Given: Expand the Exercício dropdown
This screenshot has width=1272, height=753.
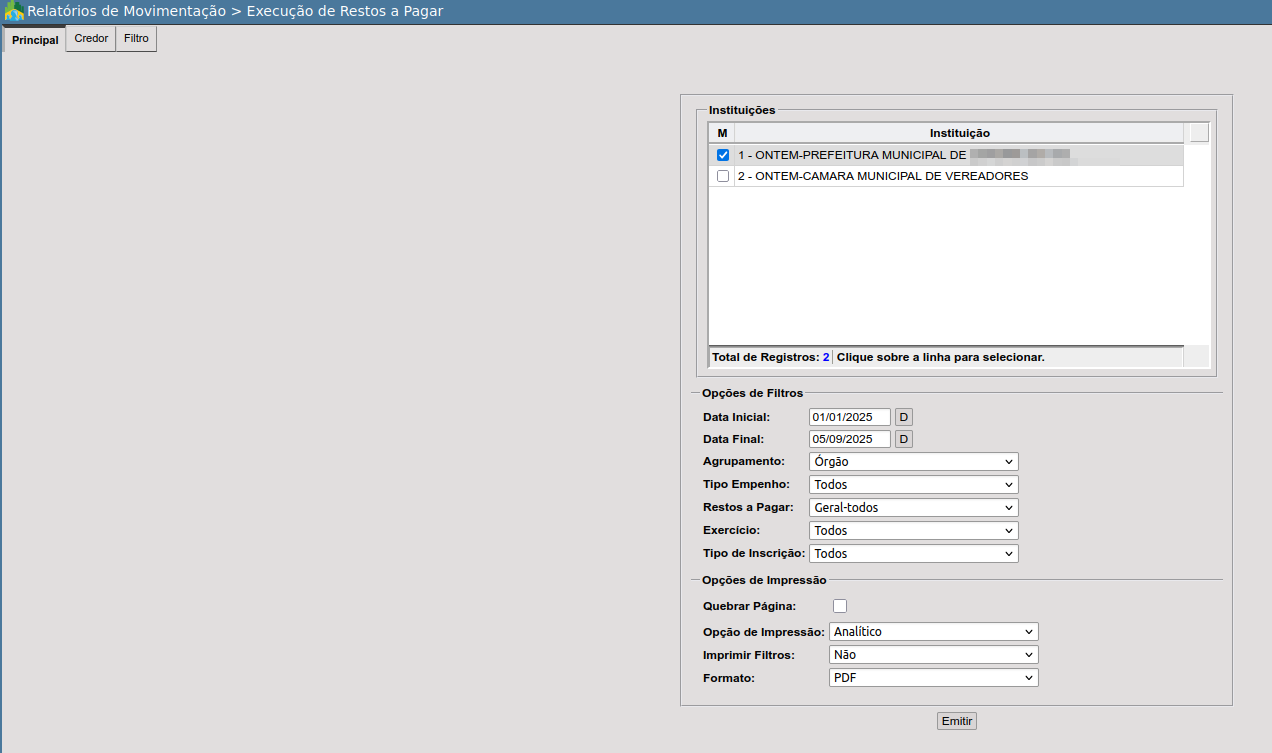Looking at the screenshot, I should click(x=913, y=531).
